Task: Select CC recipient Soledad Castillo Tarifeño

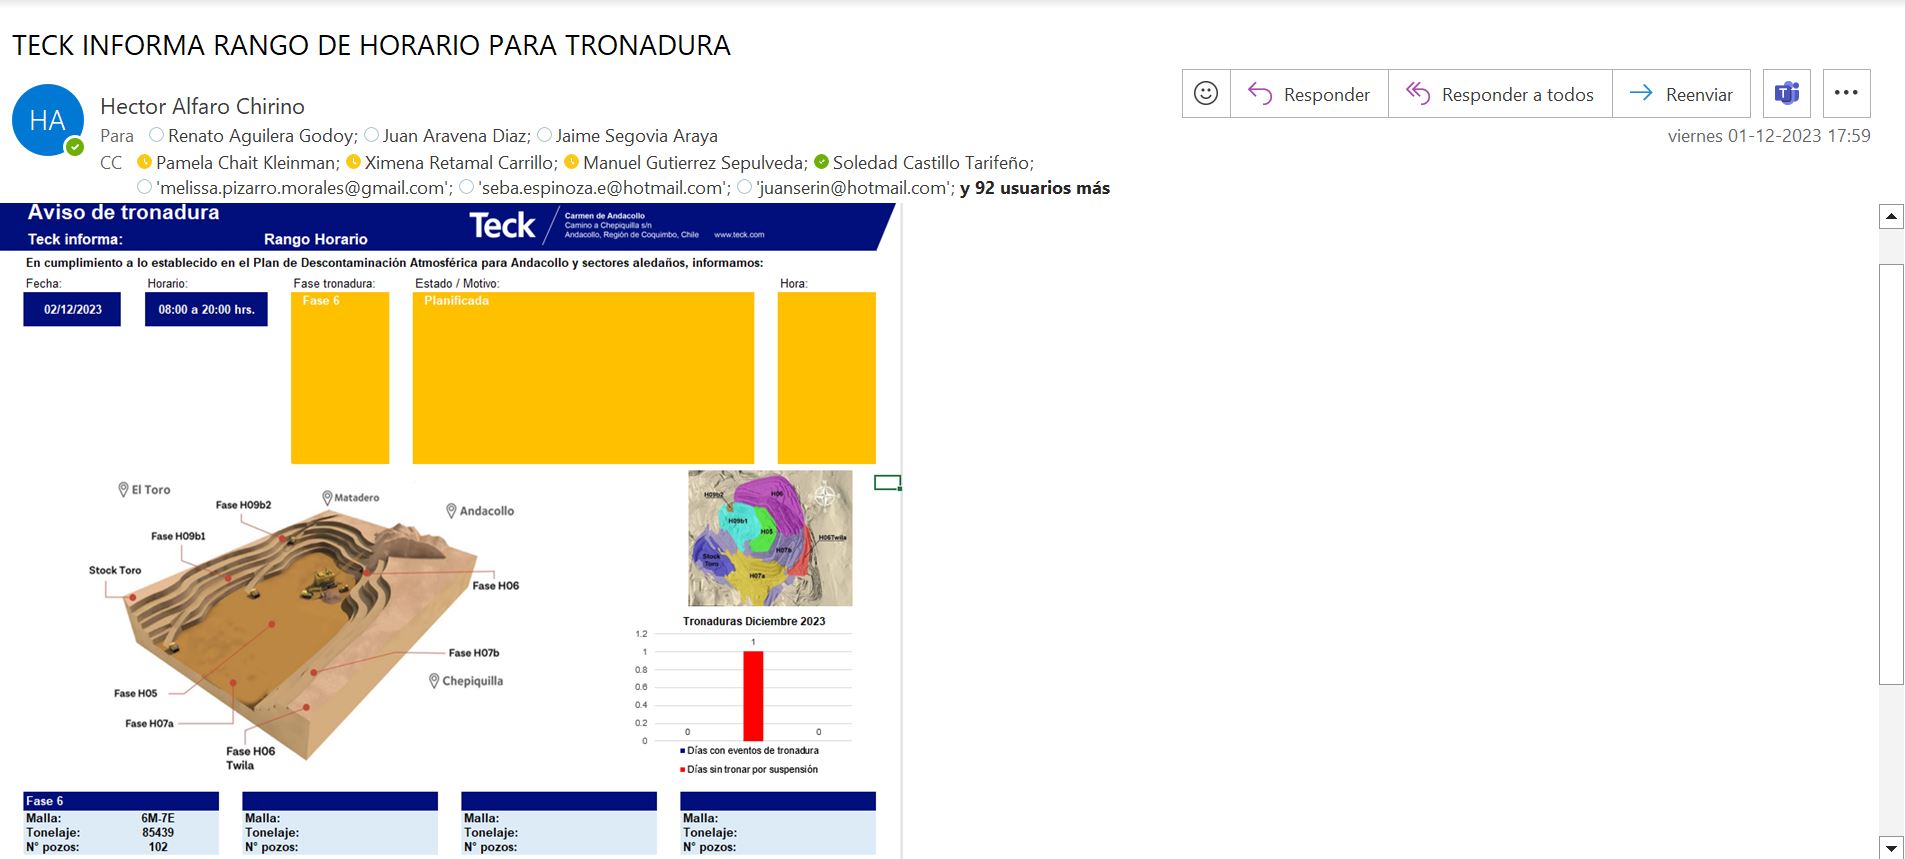Action: tap(933, 162)
